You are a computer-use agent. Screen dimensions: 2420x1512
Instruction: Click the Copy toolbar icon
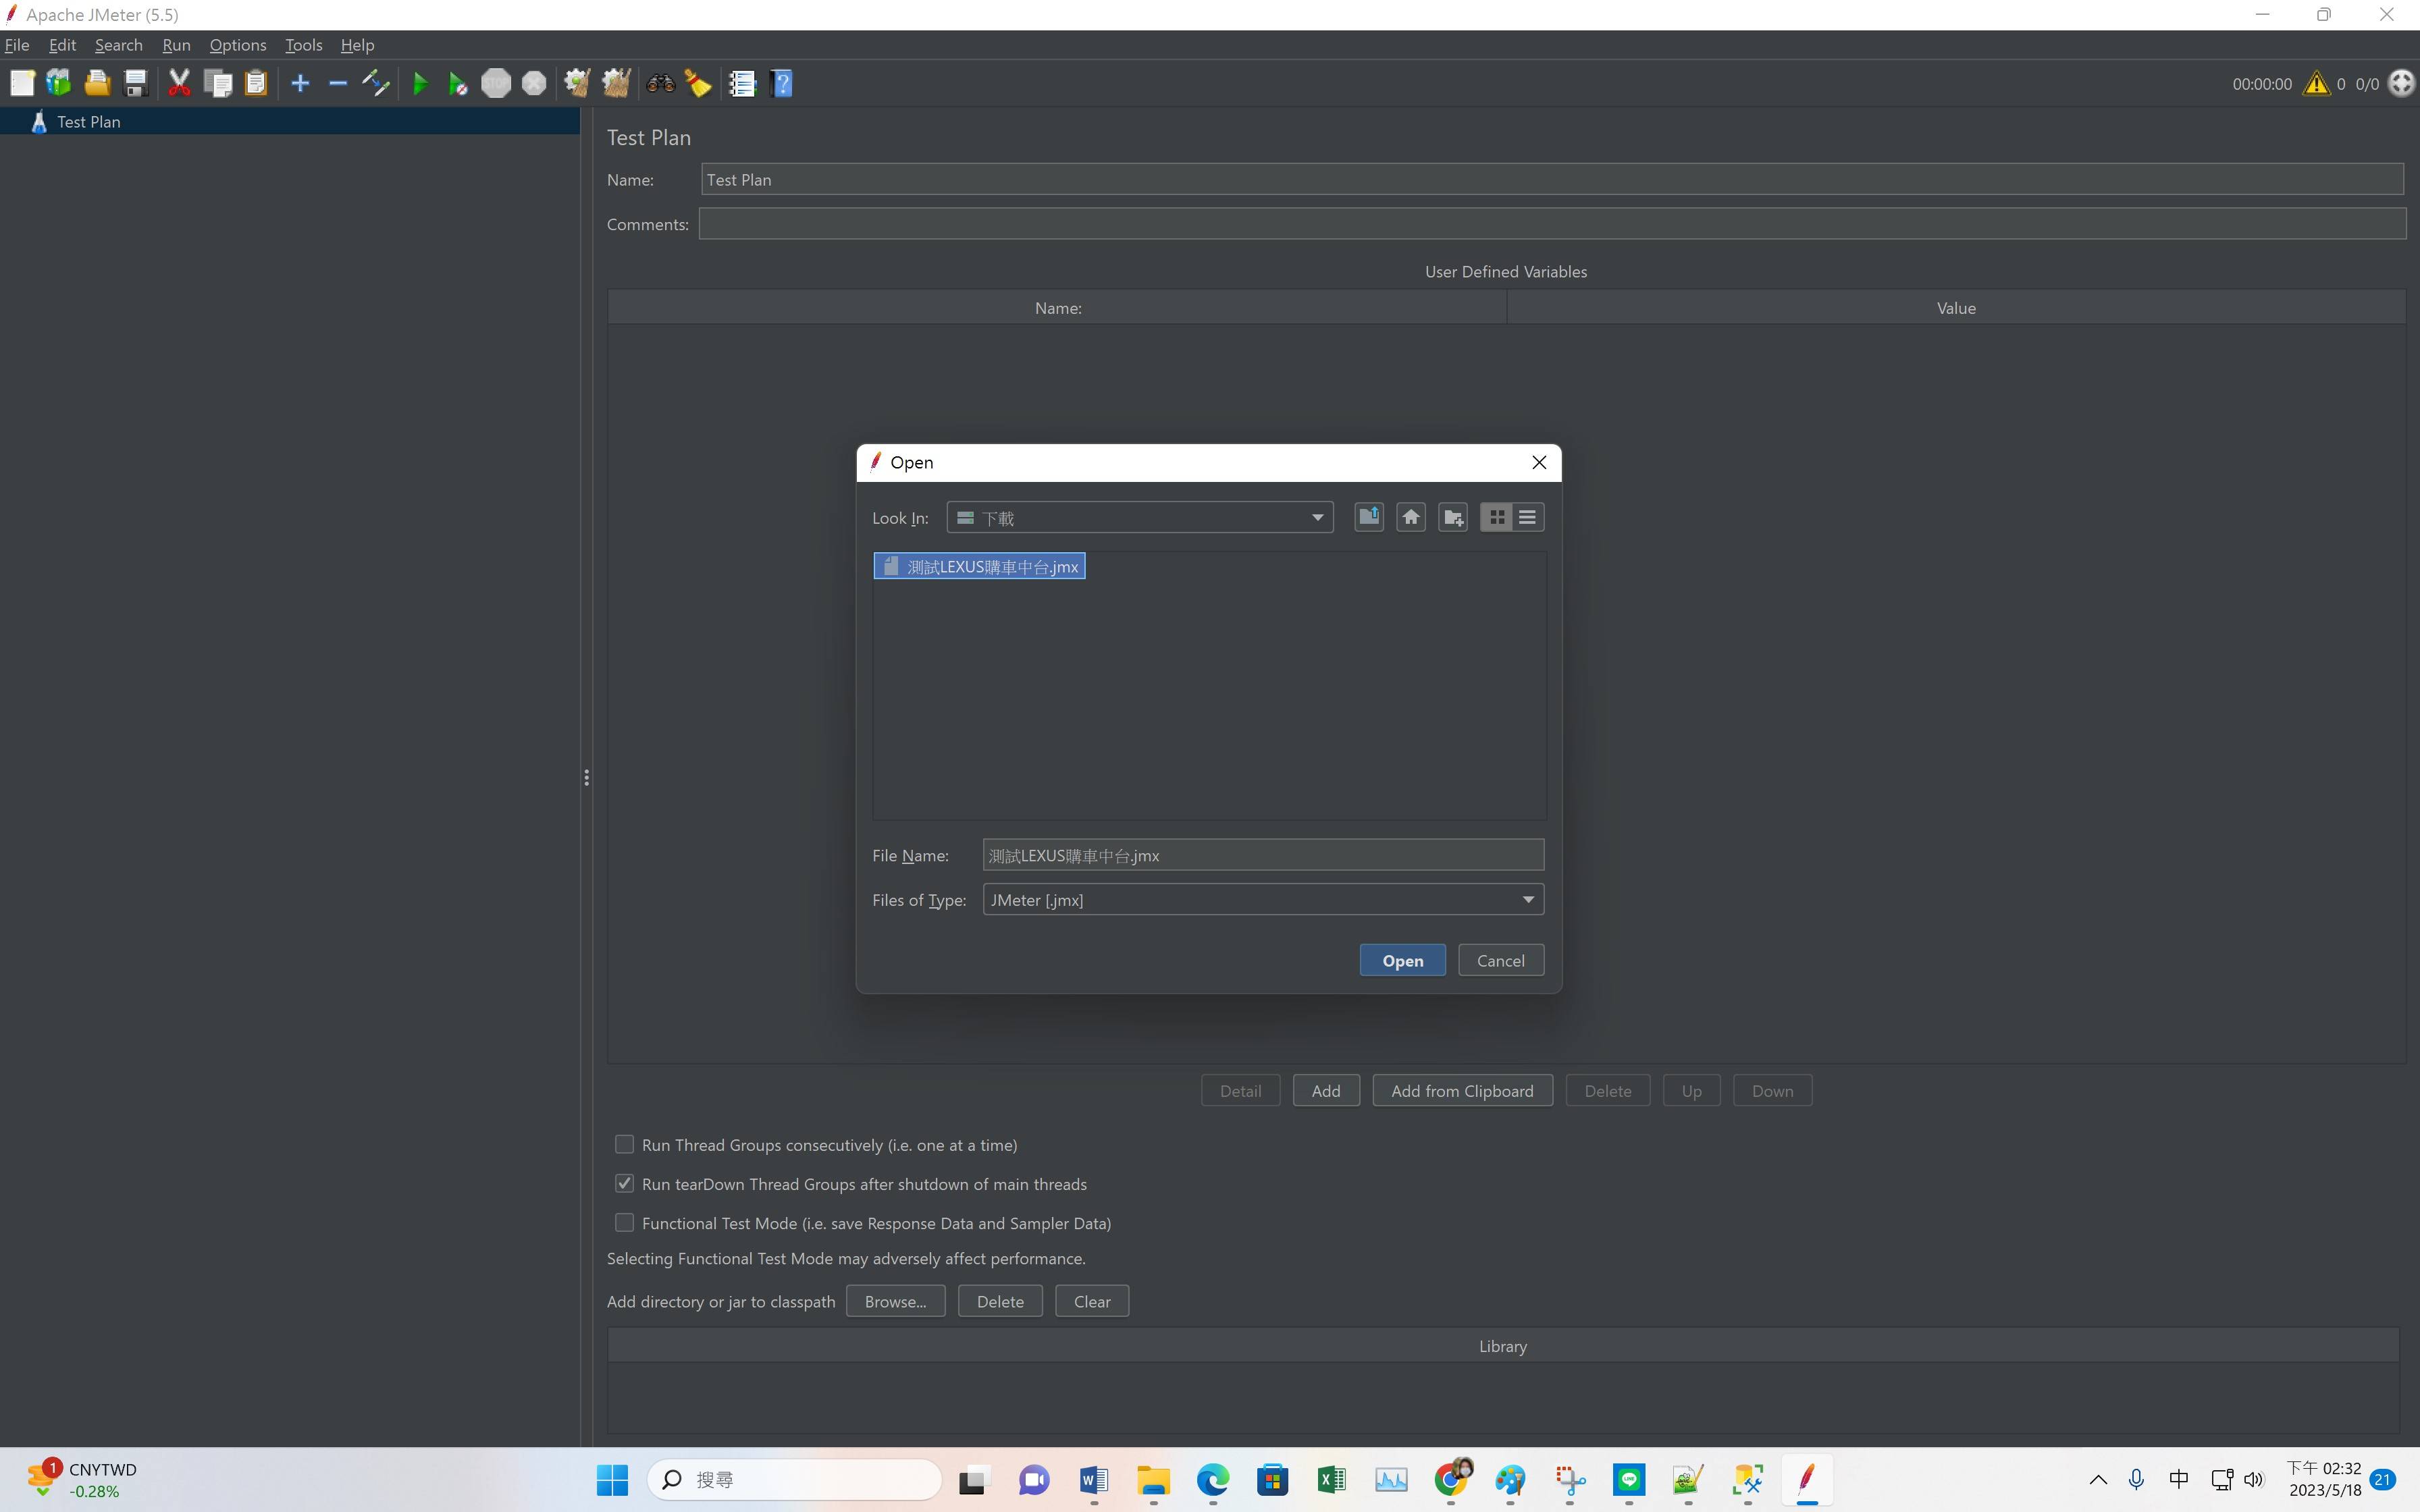pos(218,83)
